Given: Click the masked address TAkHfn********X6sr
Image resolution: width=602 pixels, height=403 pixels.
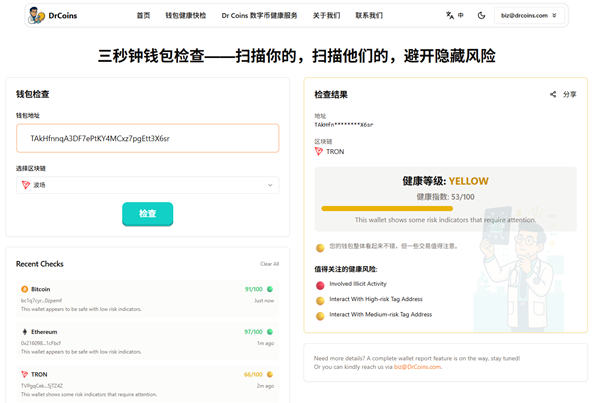Looking at the screenshot, I should (x=344, y=125).
